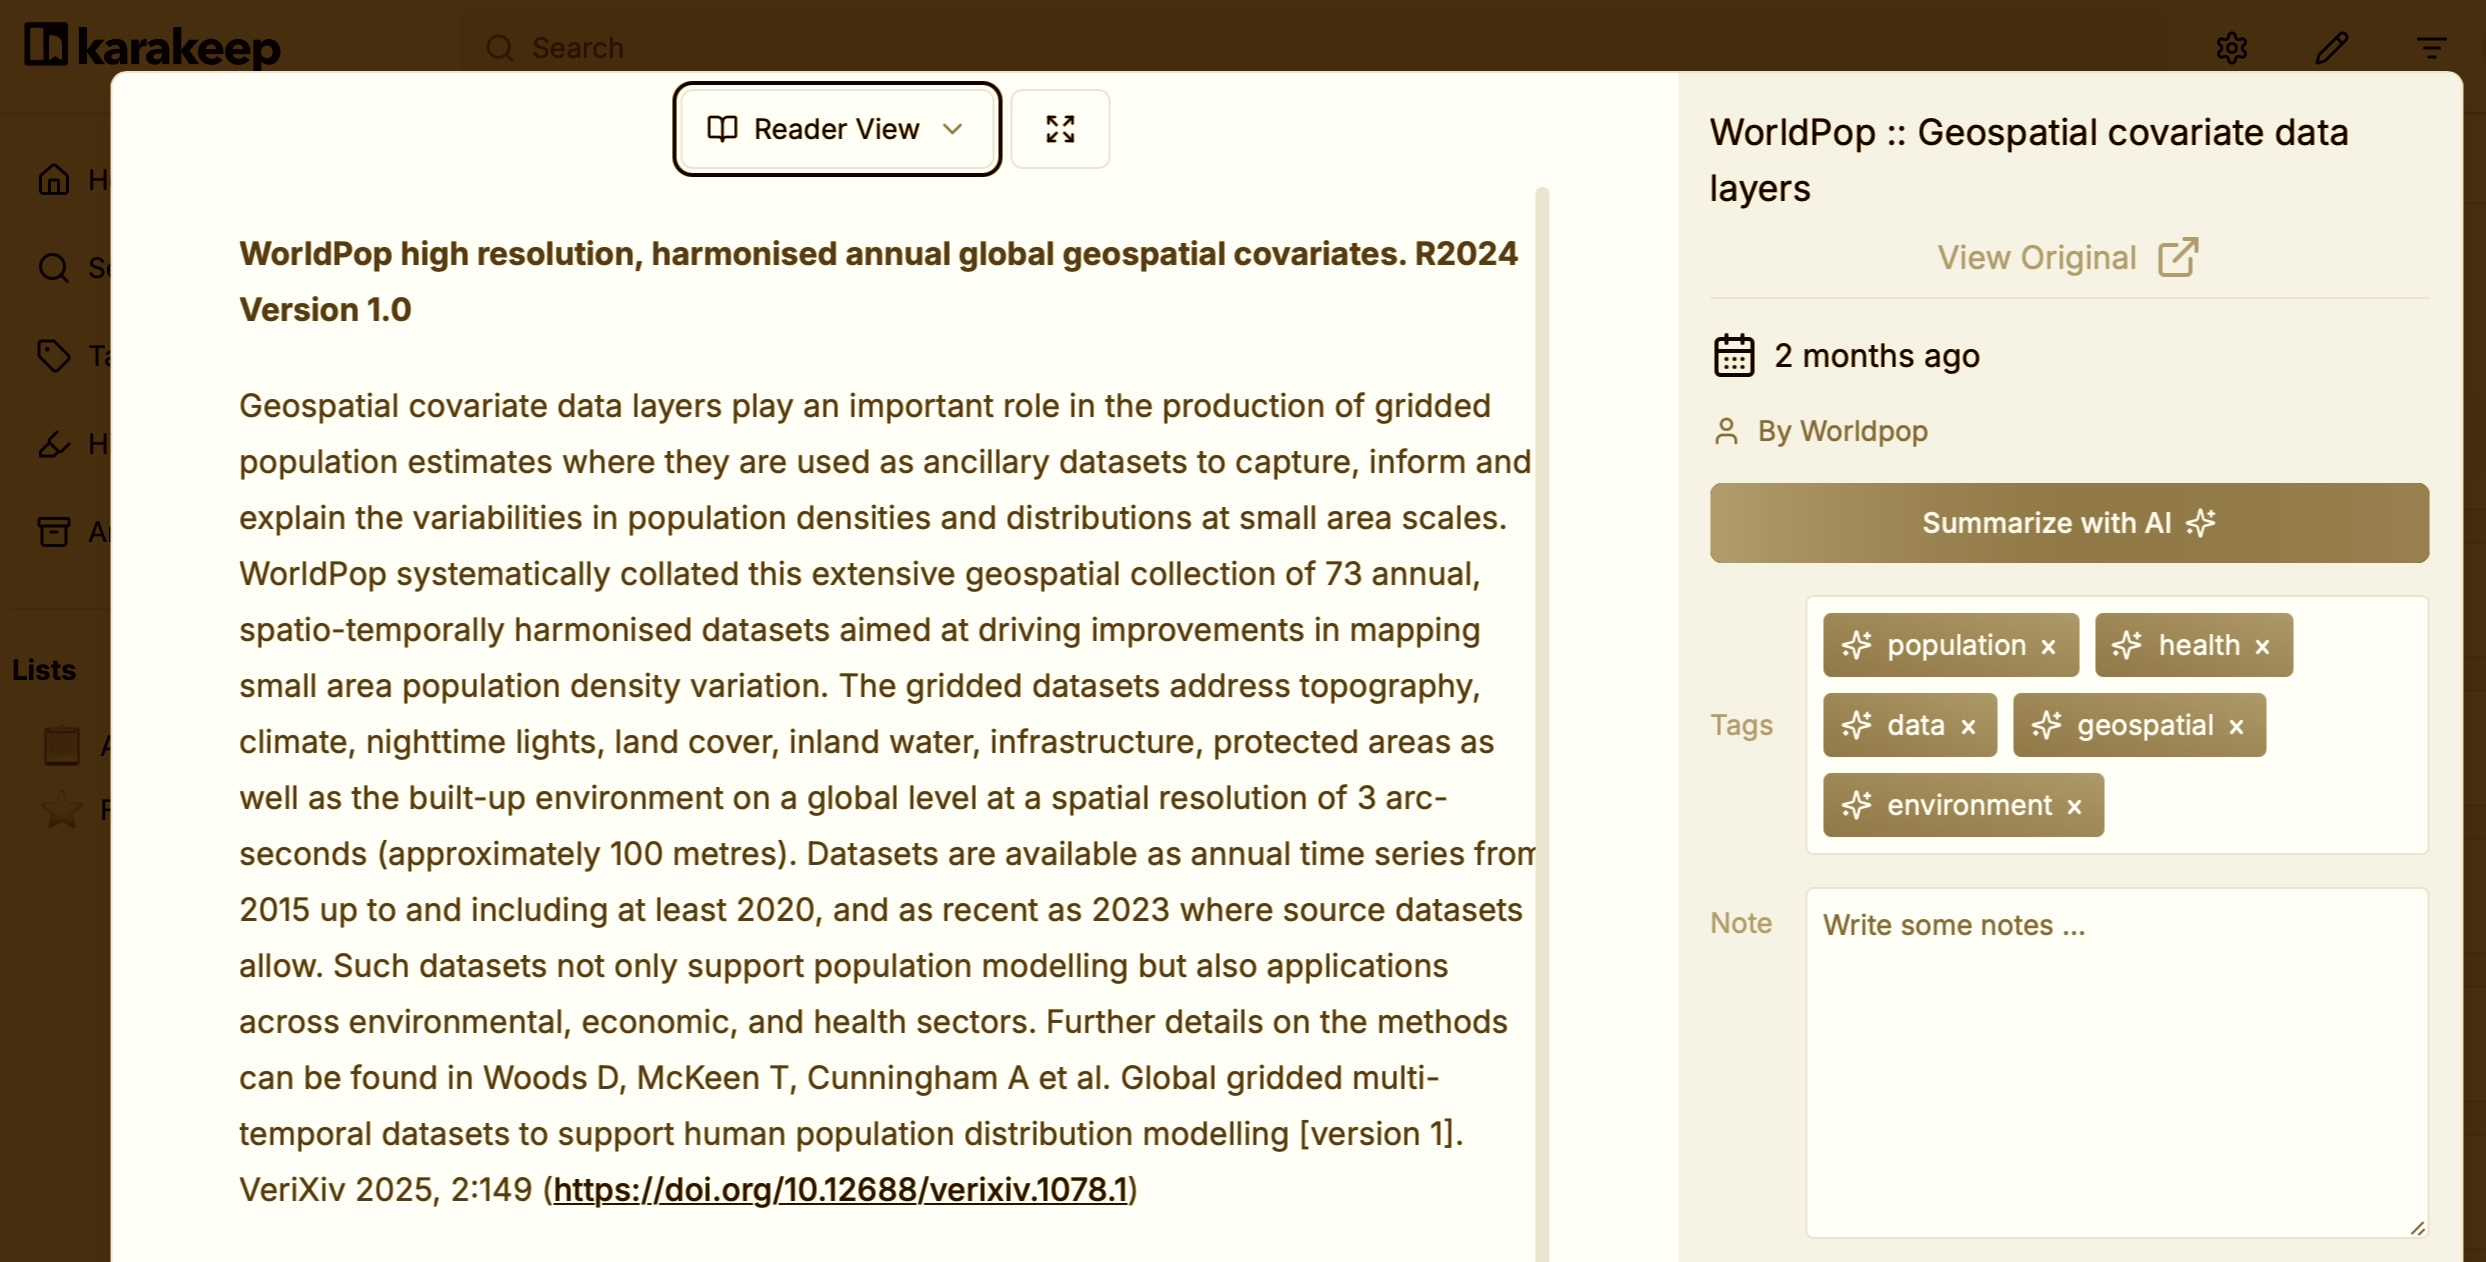Click the Highlights icon in sidebar
Viewport: 2486px width, 1262px height.
(x=54, y=443)
